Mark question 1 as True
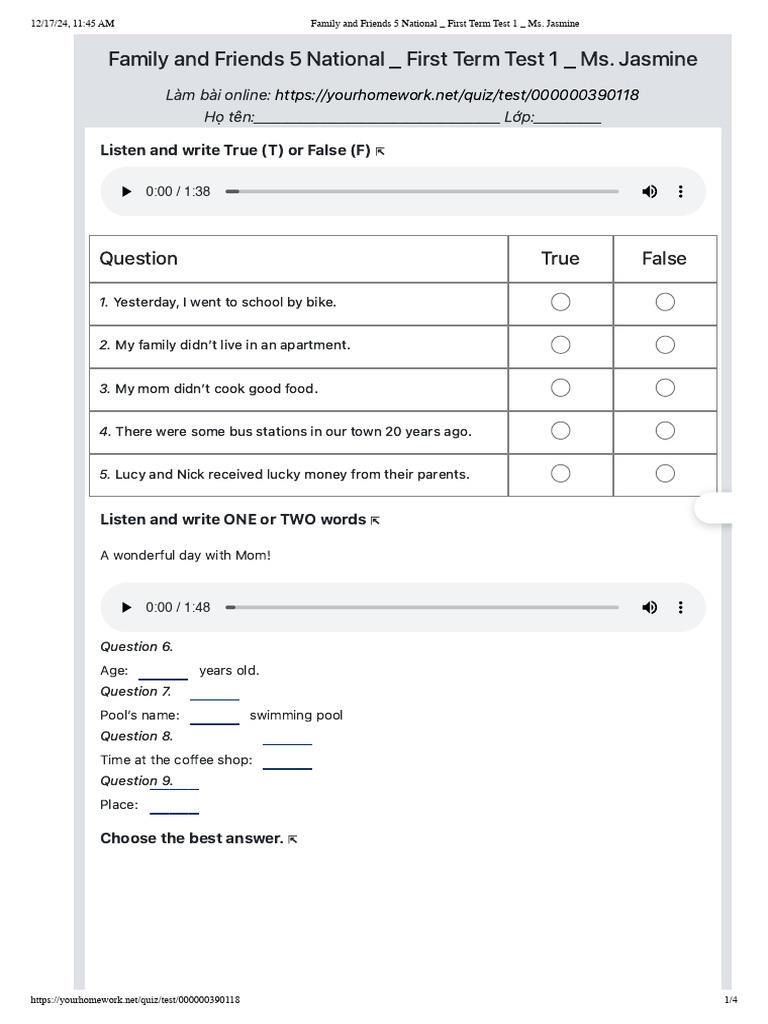 pyautogui.click(x=561, y=302)
